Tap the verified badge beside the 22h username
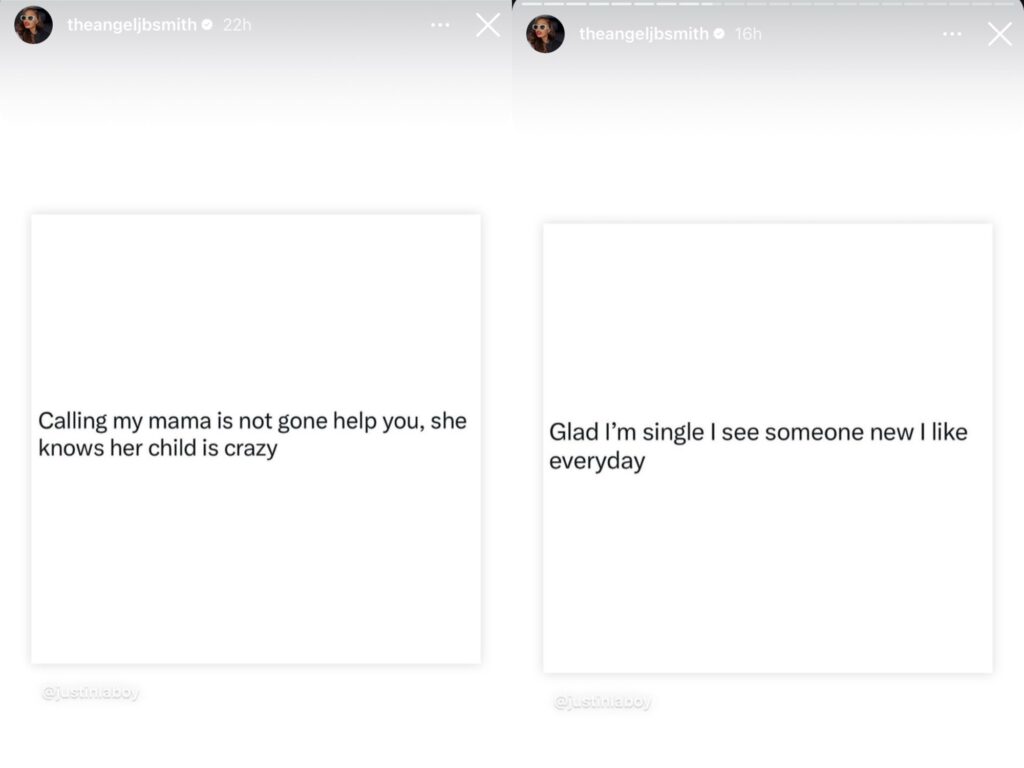The height and width of the screenshot is (768, 1024). [x=207, y=25]
